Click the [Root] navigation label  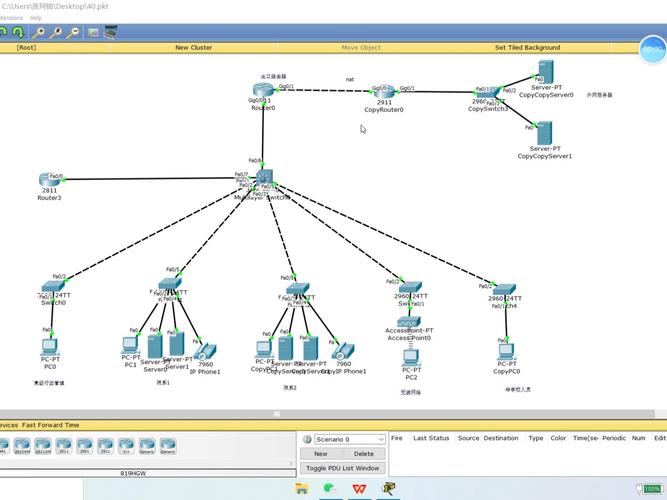pos(27,47)
